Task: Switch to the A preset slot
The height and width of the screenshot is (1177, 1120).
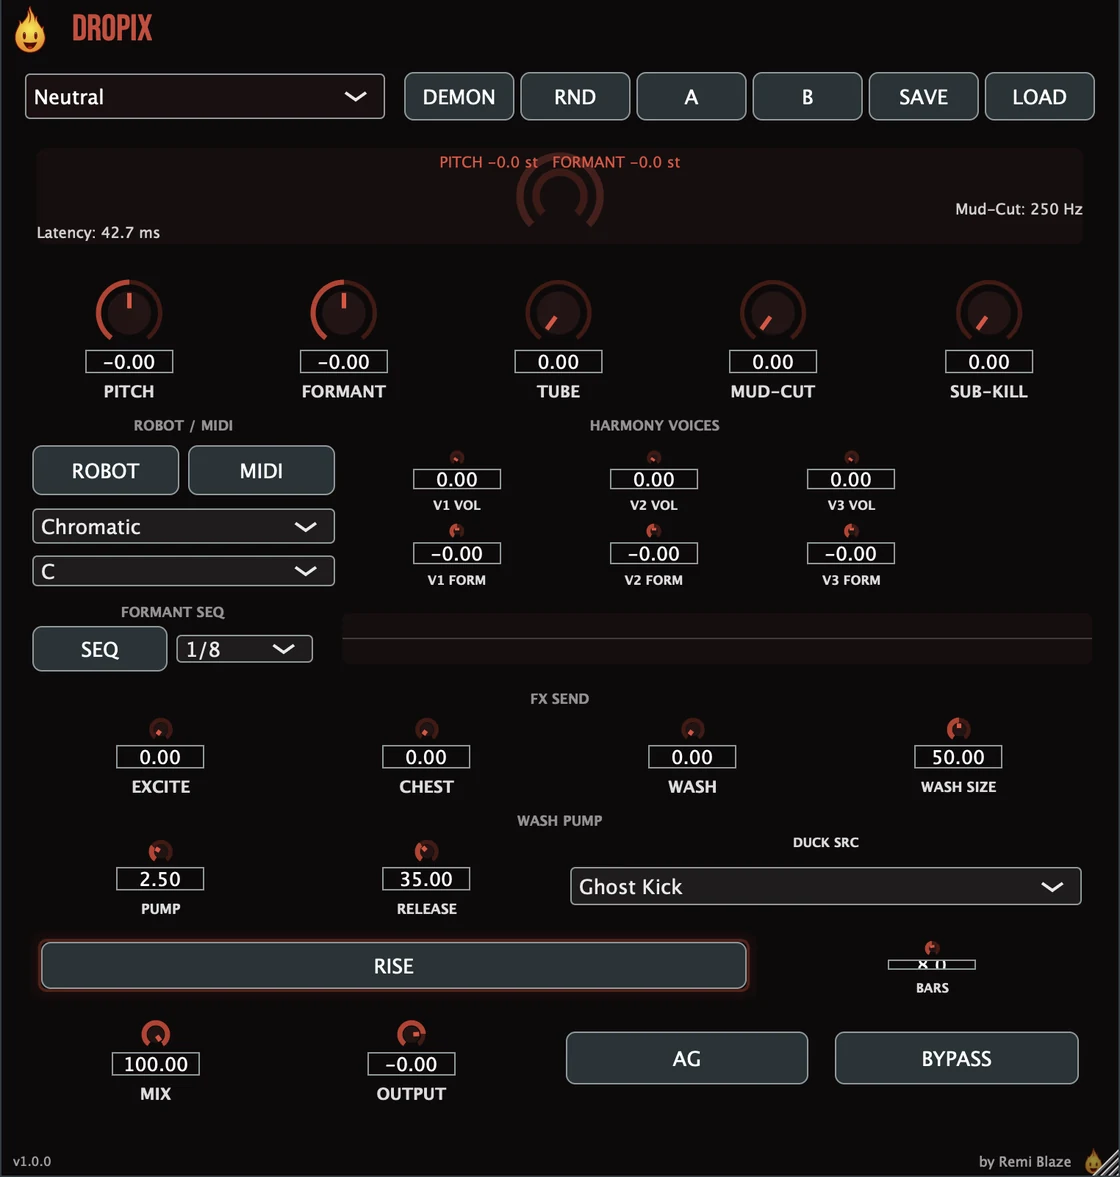Action: 691,97
